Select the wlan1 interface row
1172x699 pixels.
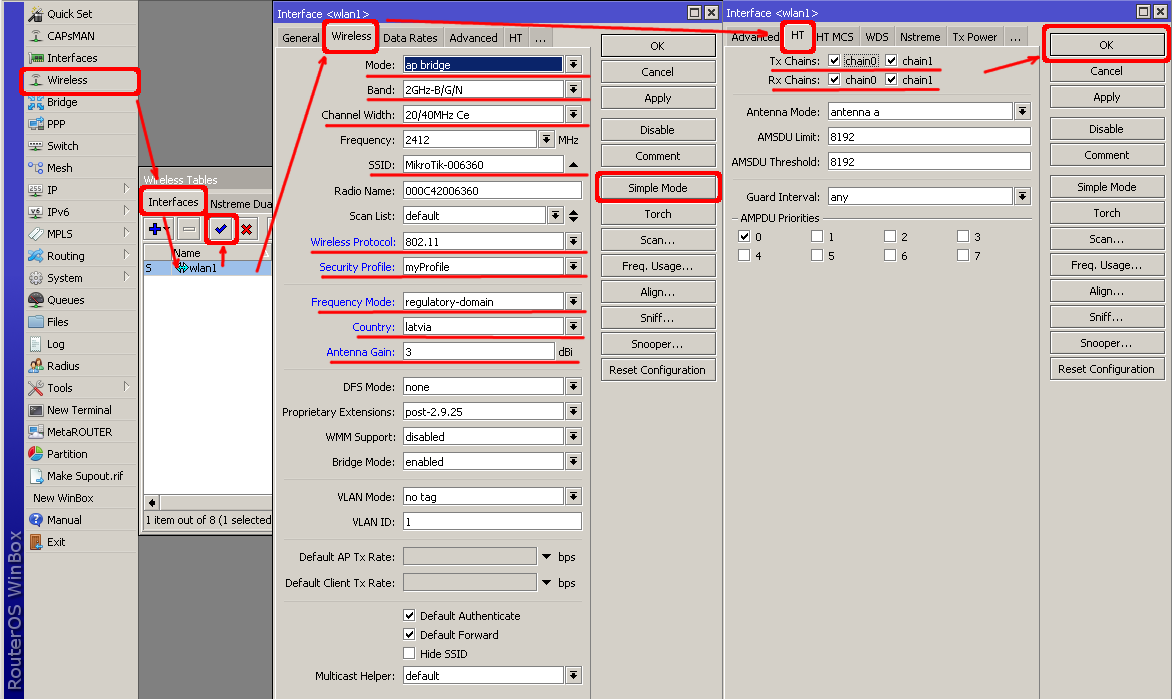pyautogui.click(x=203, y=268)
